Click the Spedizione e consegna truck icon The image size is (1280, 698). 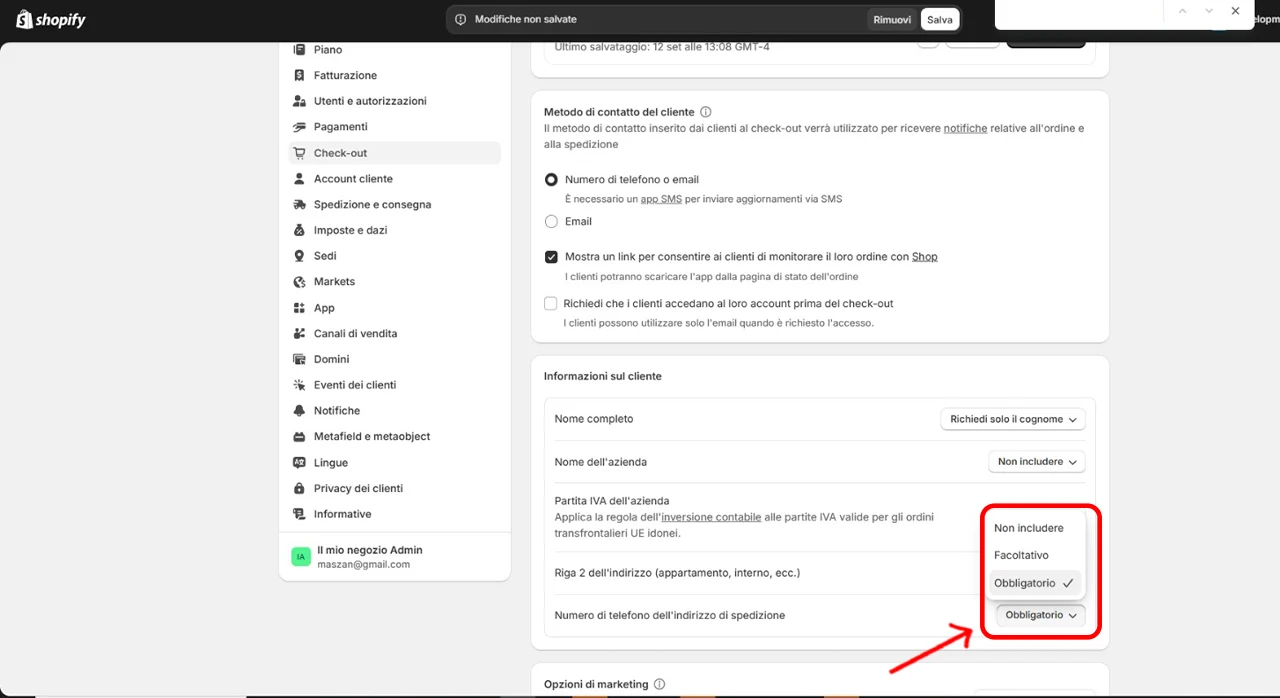[x=299, y=205]
